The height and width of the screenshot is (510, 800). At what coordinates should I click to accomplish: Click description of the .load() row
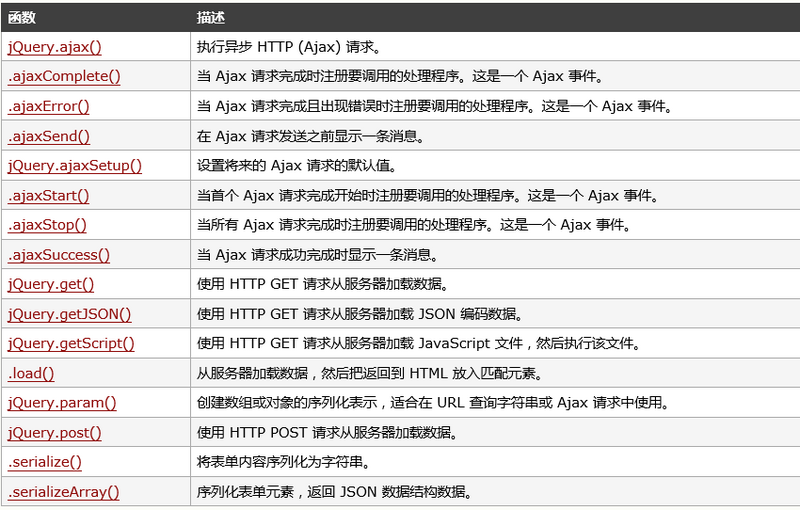[x=370, y=373]
